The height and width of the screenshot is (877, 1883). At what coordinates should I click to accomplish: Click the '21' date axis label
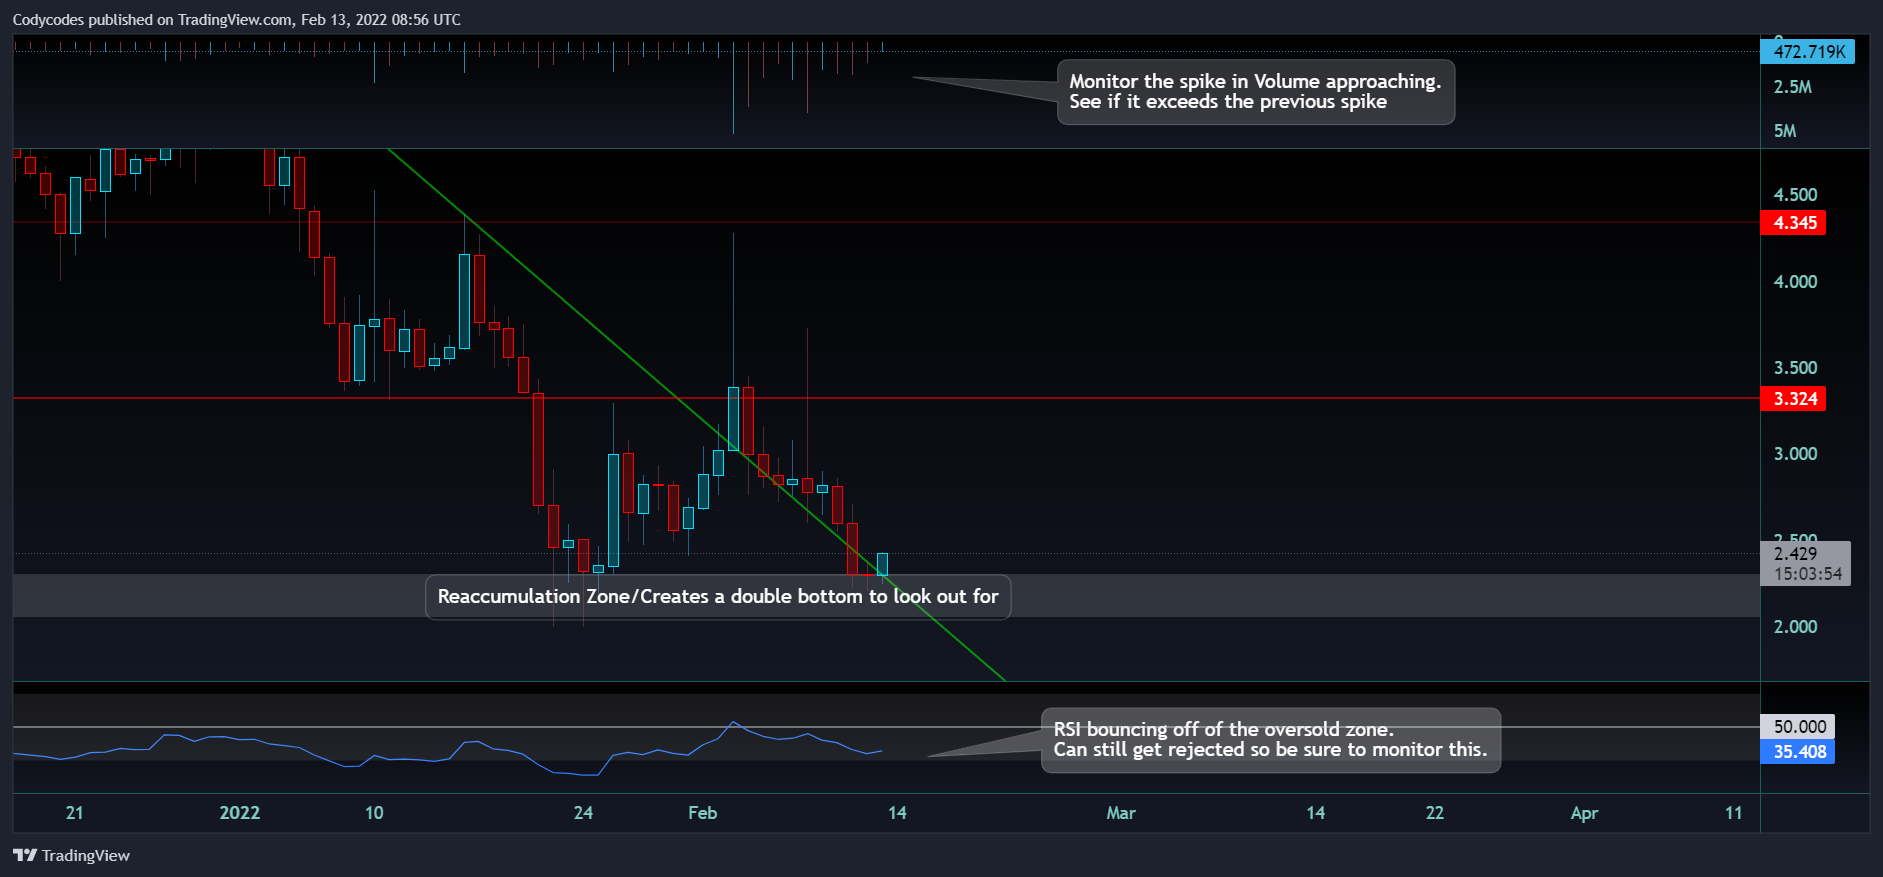point(74,813)
